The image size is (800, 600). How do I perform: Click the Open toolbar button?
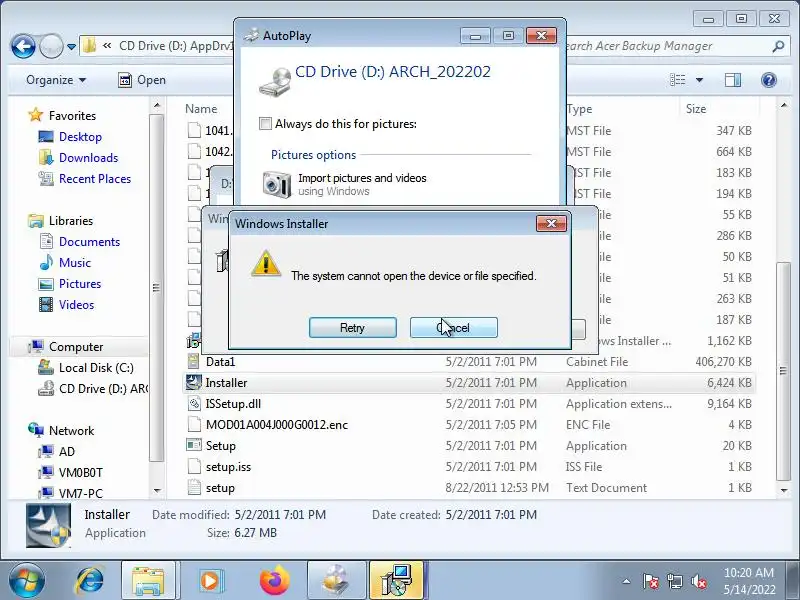(142, 80)
